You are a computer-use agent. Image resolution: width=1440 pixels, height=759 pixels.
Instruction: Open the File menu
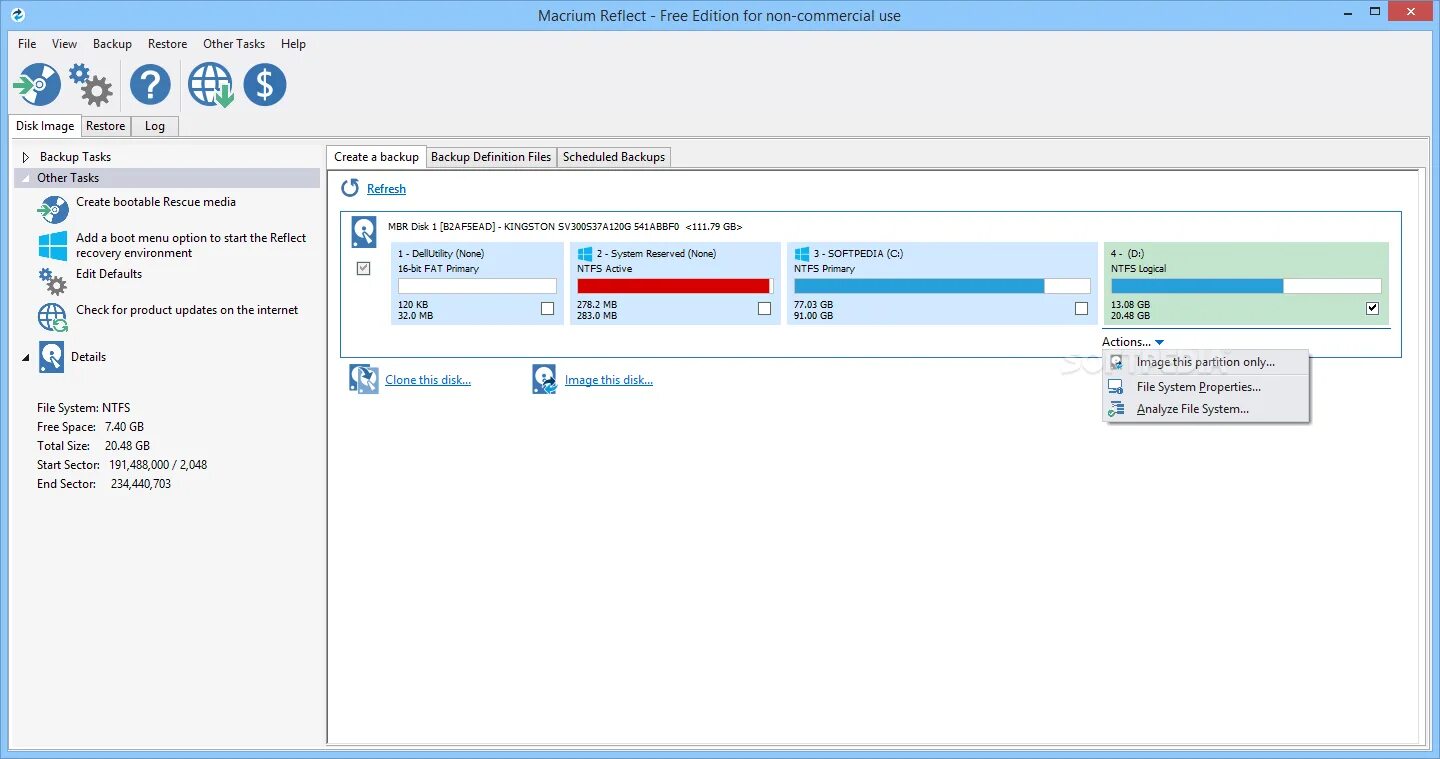[x=27, y=44]
